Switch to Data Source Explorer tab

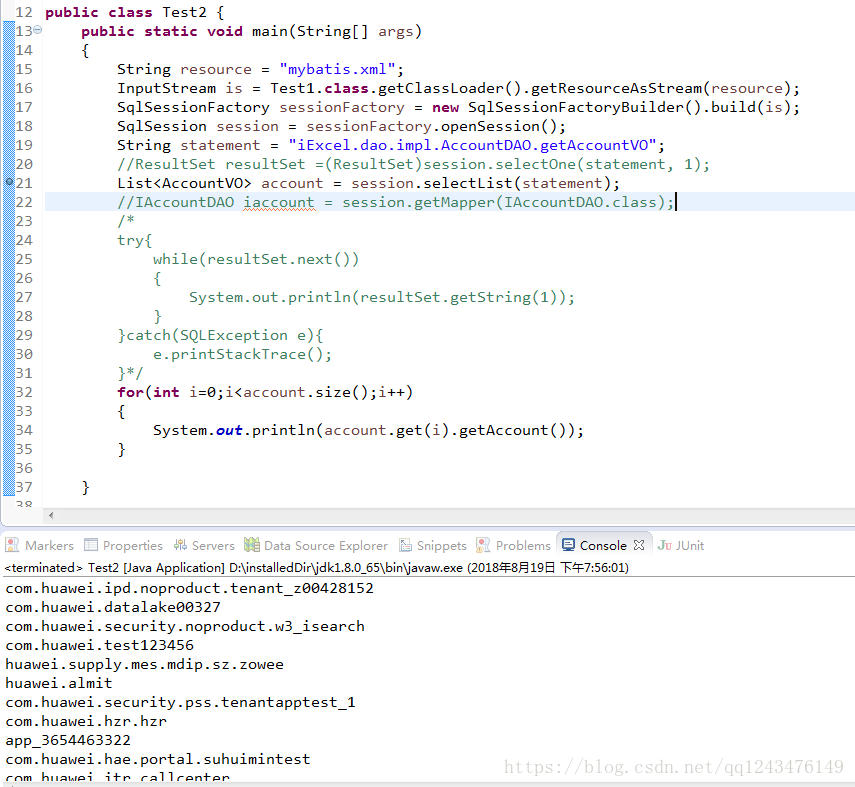326,545
